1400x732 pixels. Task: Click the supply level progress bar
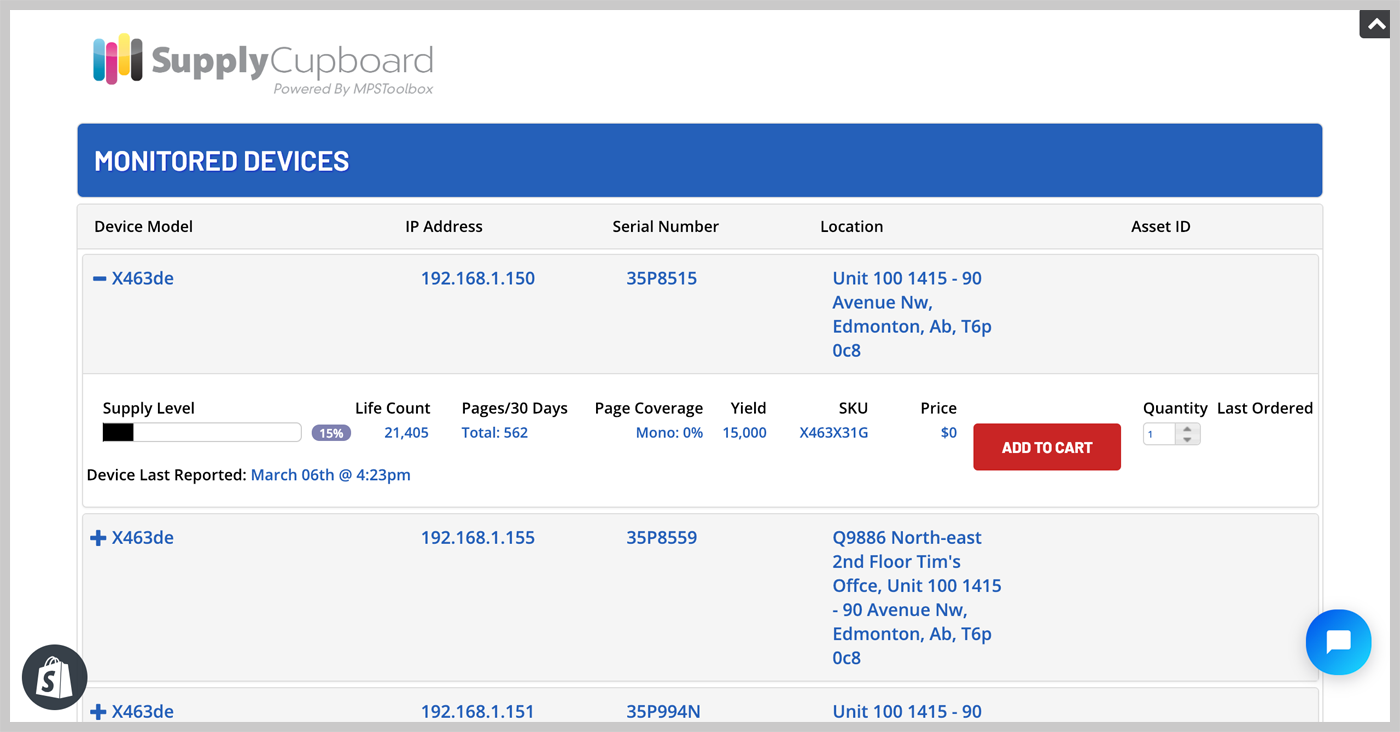[x=201, y=433]
